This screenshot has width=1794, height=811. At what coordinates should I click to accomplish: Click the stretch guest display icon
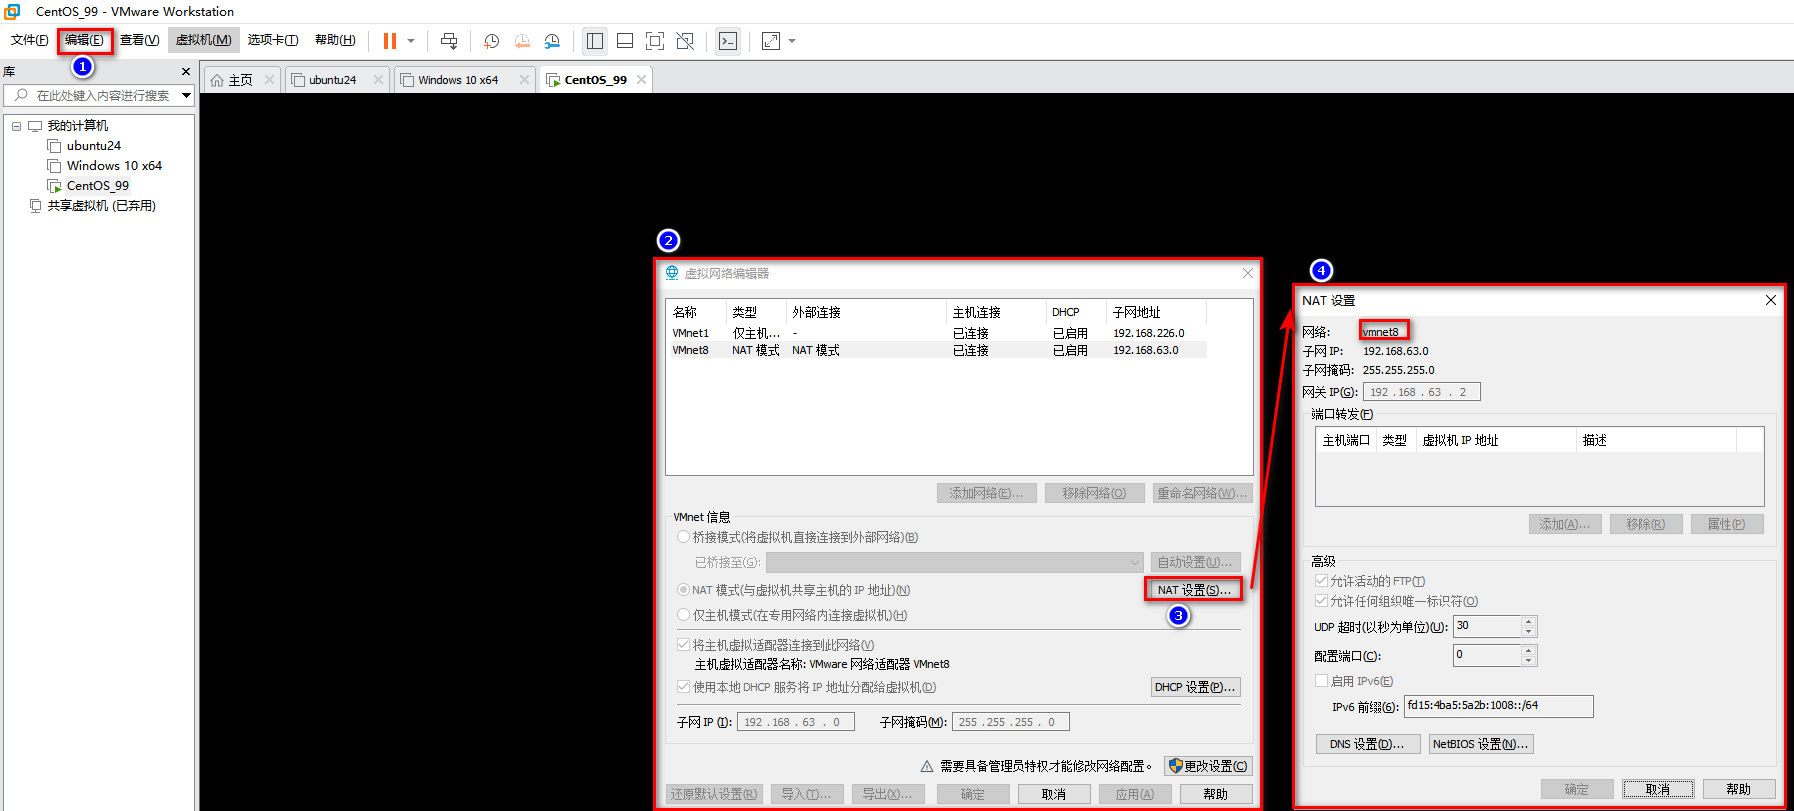click(x=771, y=41)
